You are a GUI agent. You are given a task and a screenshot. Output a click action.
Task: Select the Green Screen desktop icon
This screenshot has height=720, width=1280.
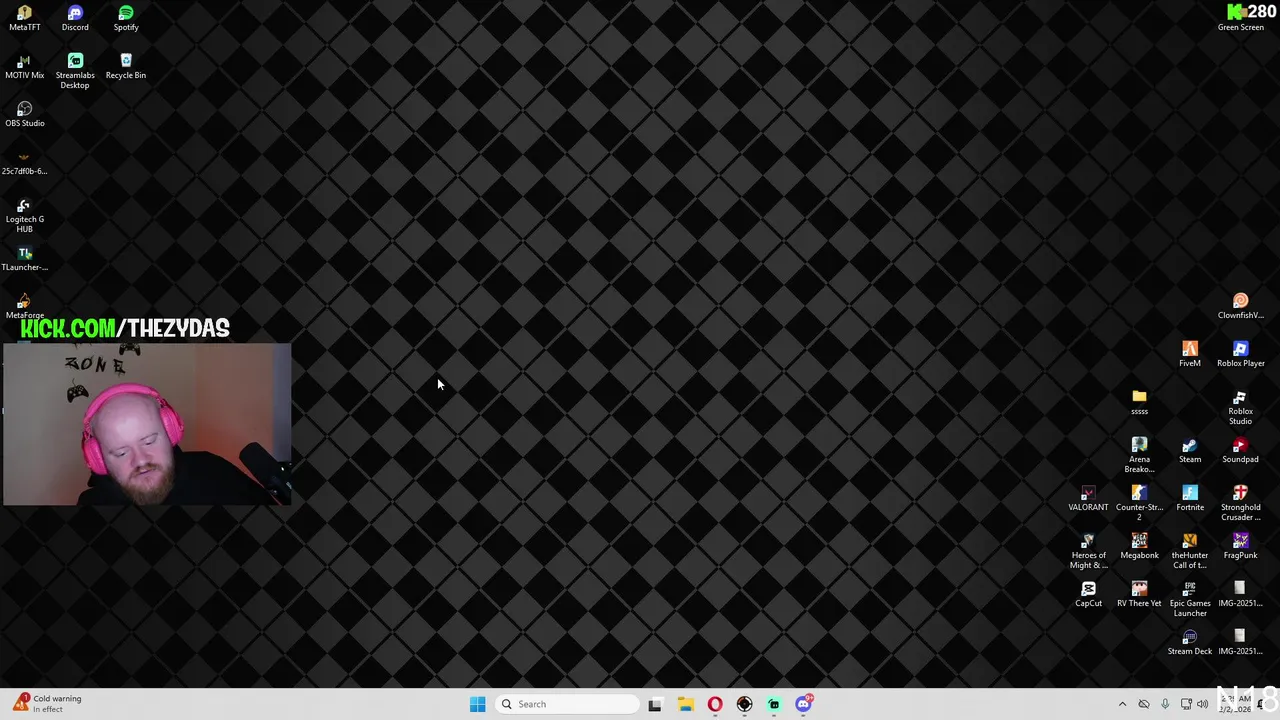tap(1241, 18)
